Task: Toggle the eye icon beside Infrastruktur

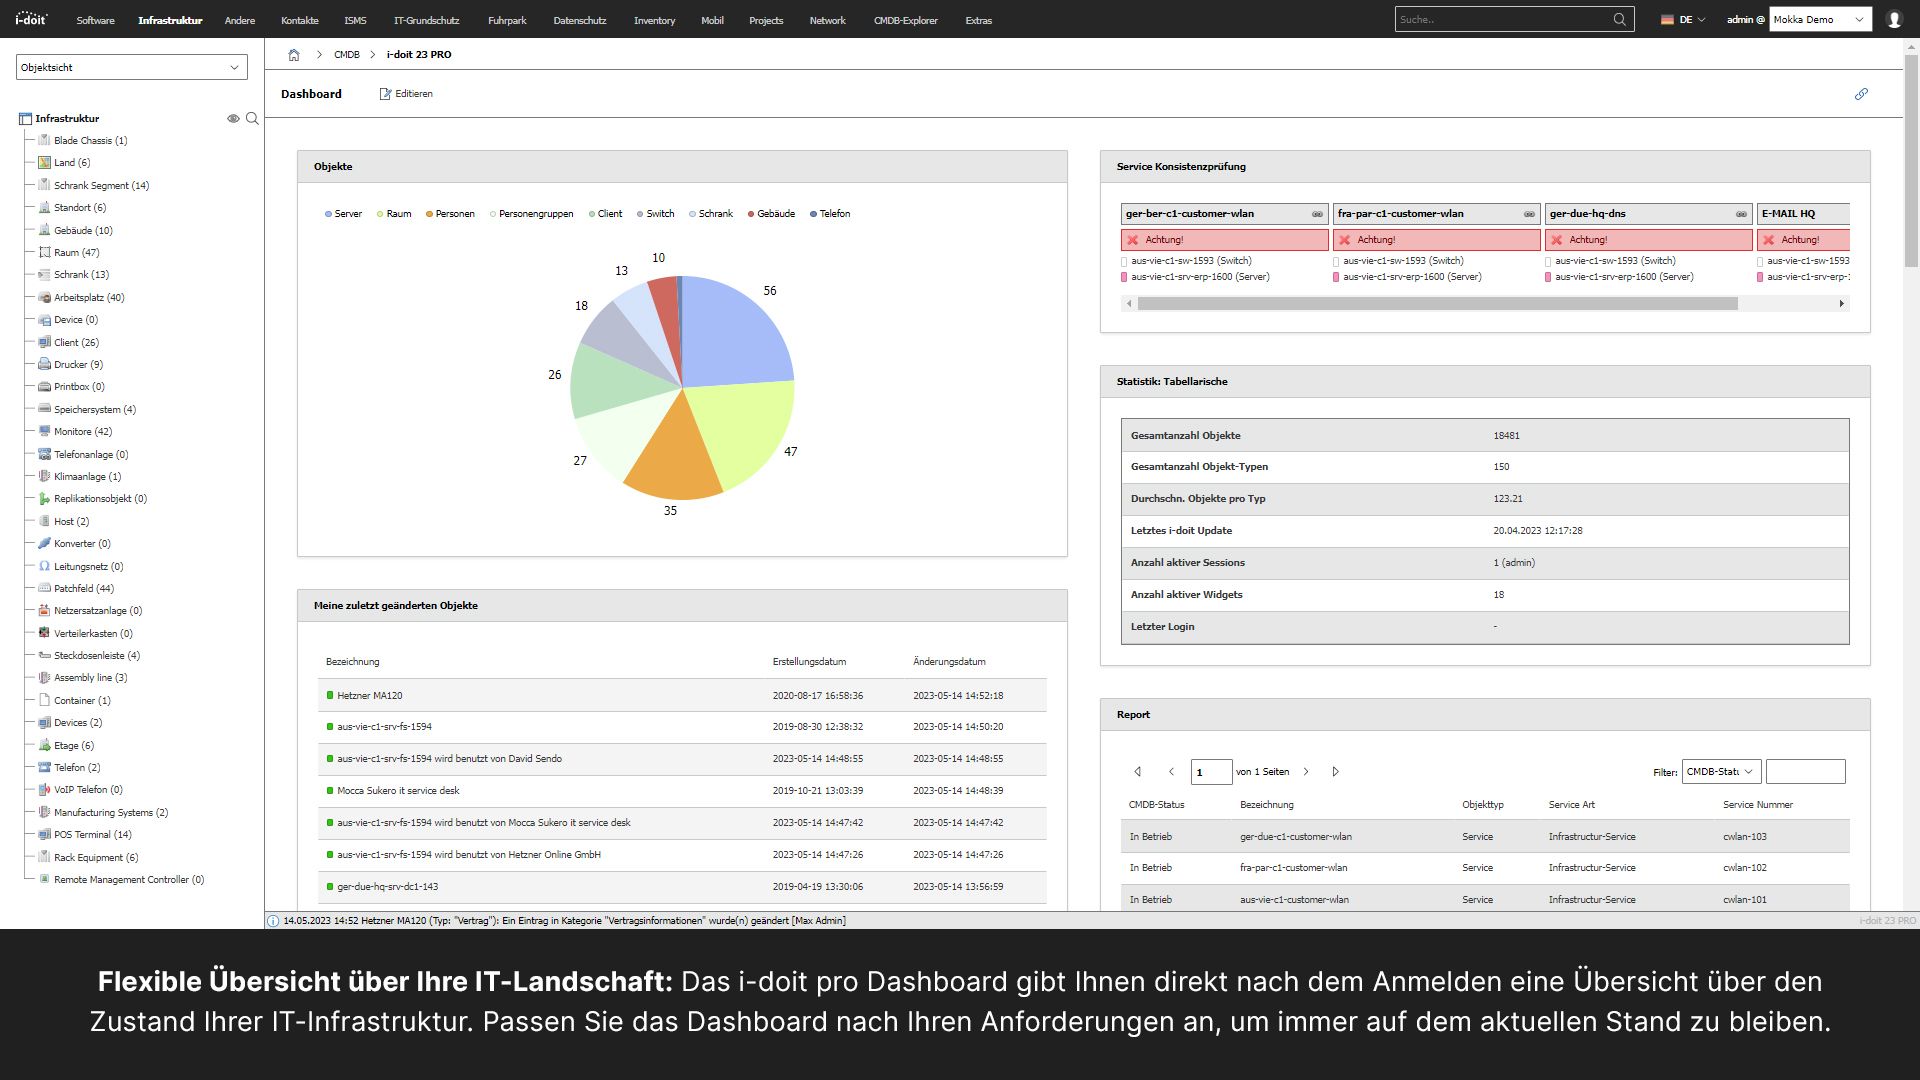Action: [233, 118]
